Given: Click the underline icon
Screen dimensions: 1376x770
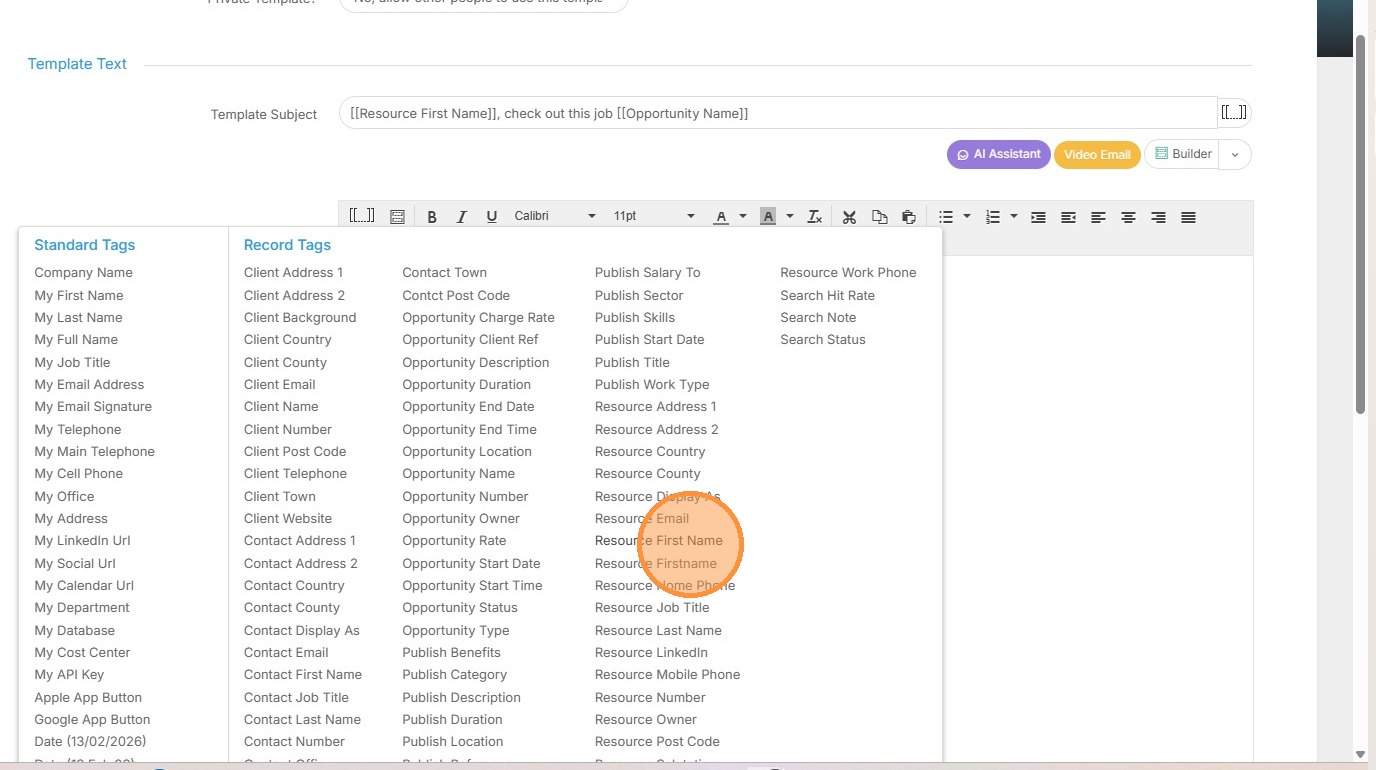Looking at the screenshot, I should coord(491,217).
